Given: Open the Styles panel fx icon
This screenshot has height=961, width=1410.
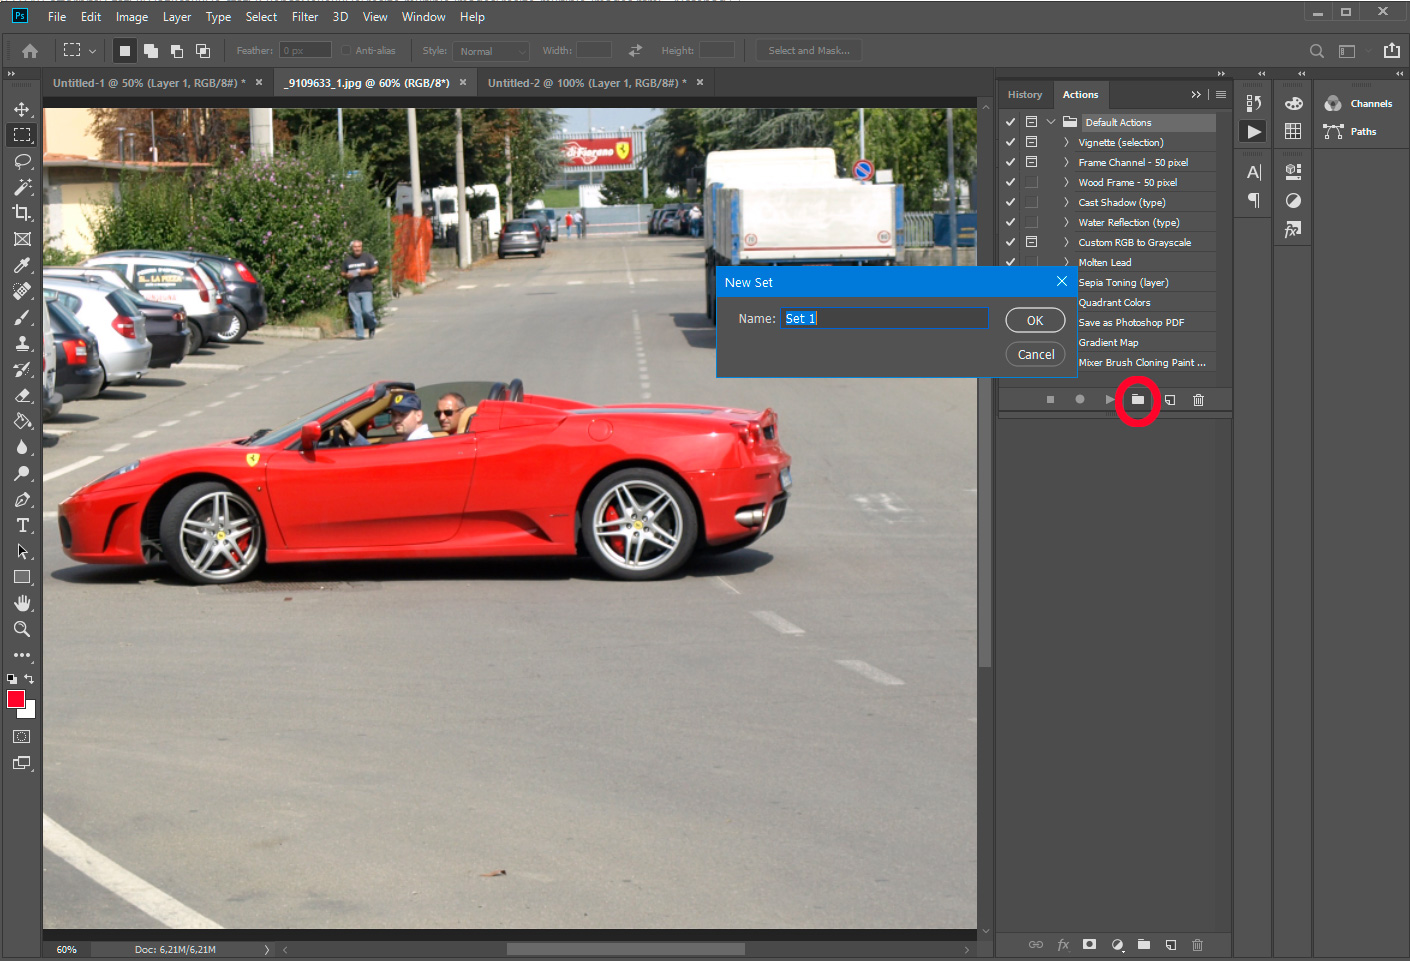Looking at the screenshot, I should 1292,229.
